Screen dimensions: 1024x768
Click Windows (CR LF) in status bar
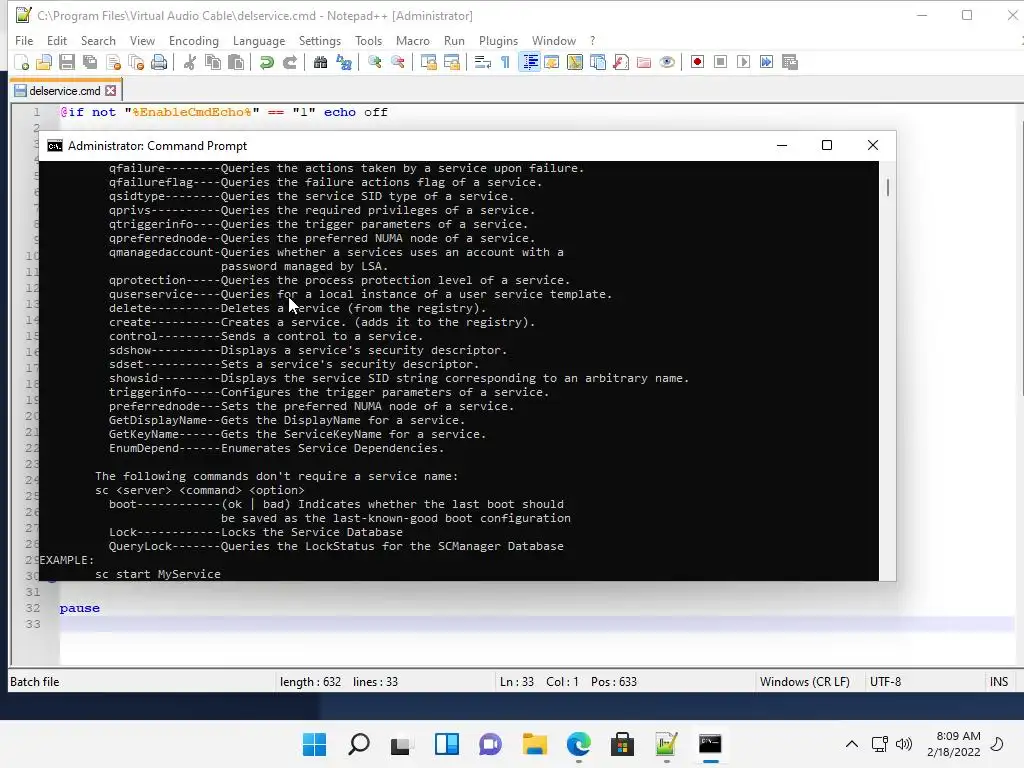(x=805, y=682)
